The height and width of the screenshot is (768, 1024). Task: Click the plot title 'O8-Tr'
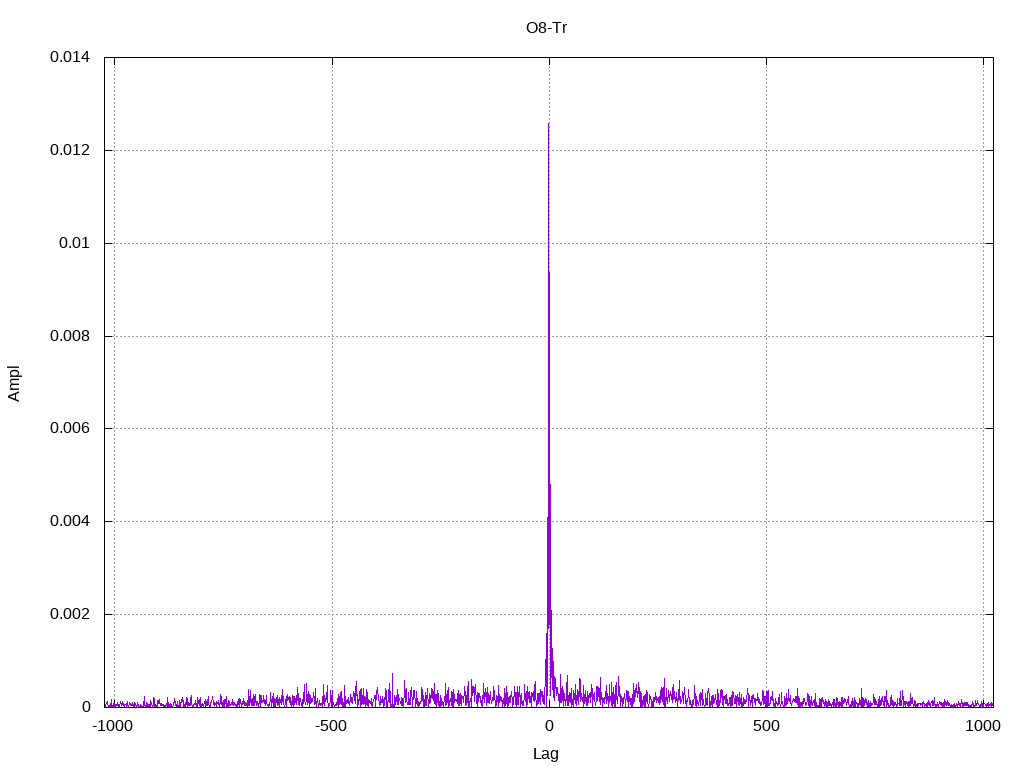546,28
